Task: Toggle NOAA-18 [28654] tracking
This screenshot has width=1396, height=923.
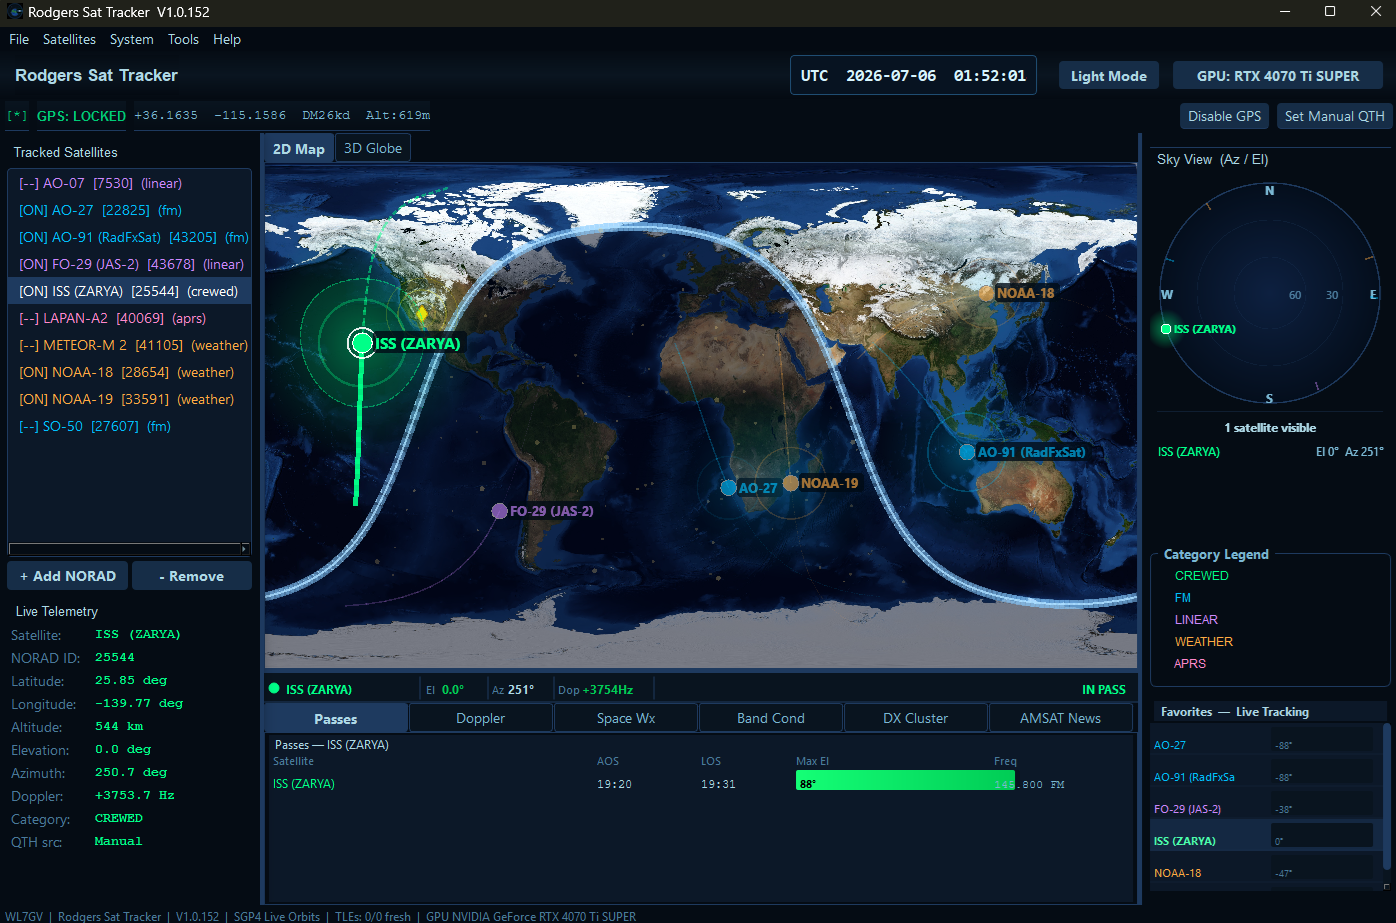Action: 129,372
